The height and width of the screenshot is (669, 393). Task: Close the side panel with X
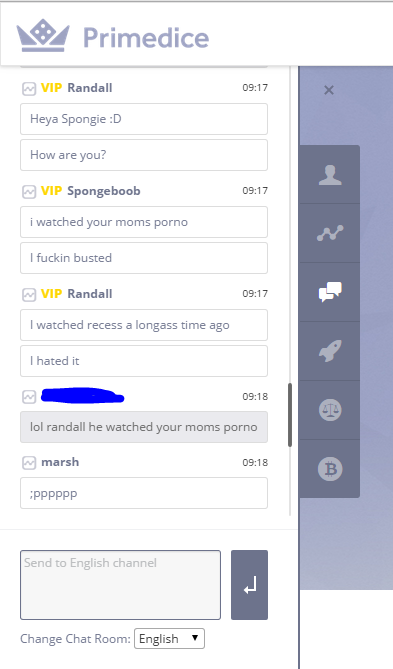click(x=329, y=90)
